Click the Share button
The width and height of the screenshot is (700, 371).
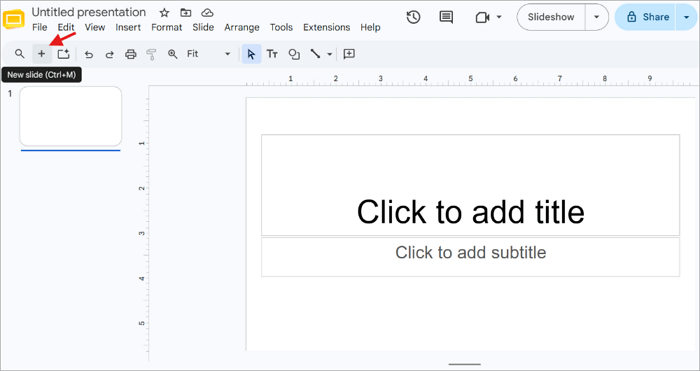tap(647, 17)
